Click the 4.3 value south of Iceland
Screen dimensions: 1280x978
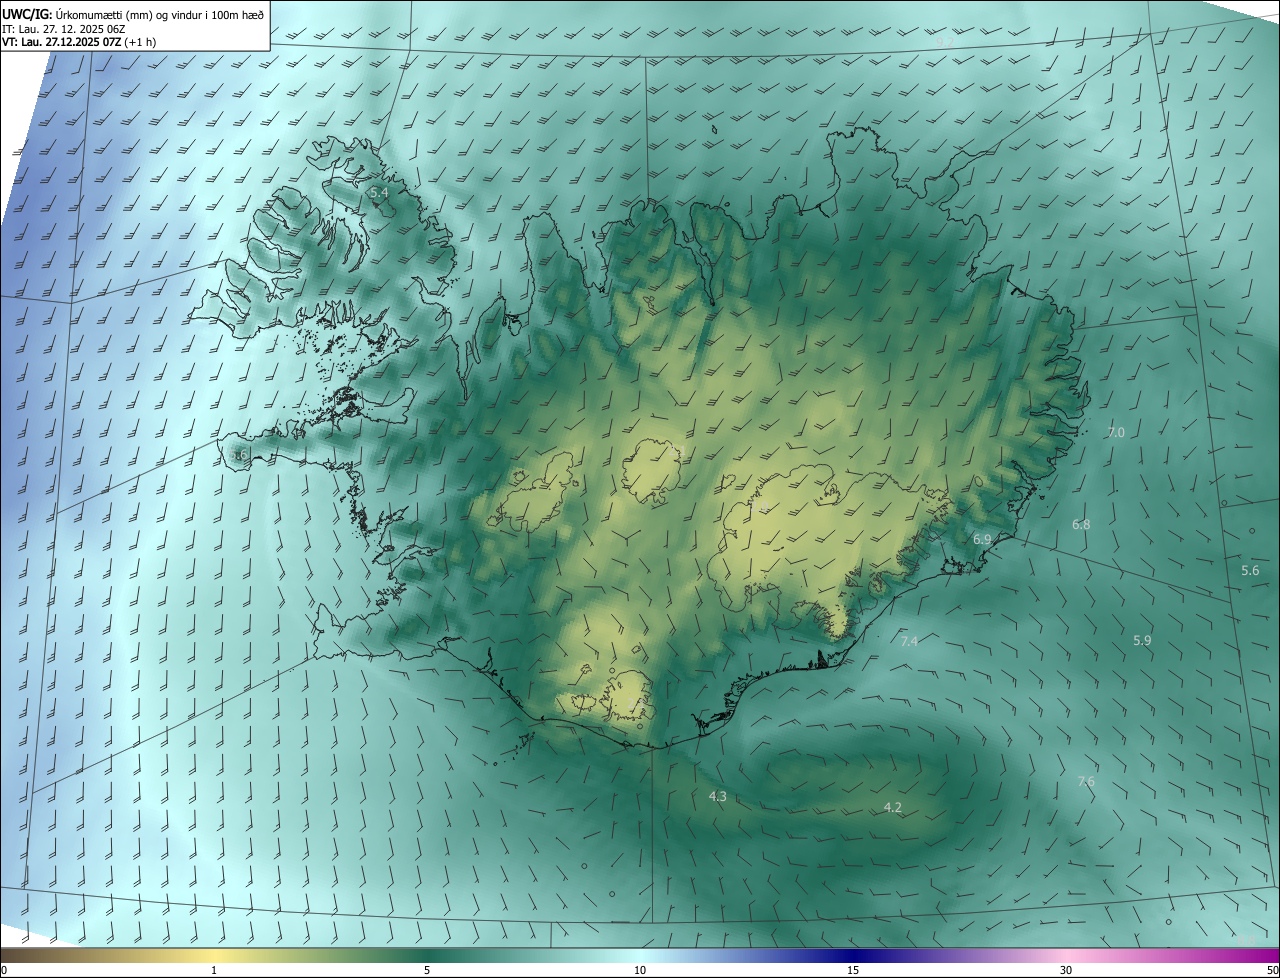point(717,796)
